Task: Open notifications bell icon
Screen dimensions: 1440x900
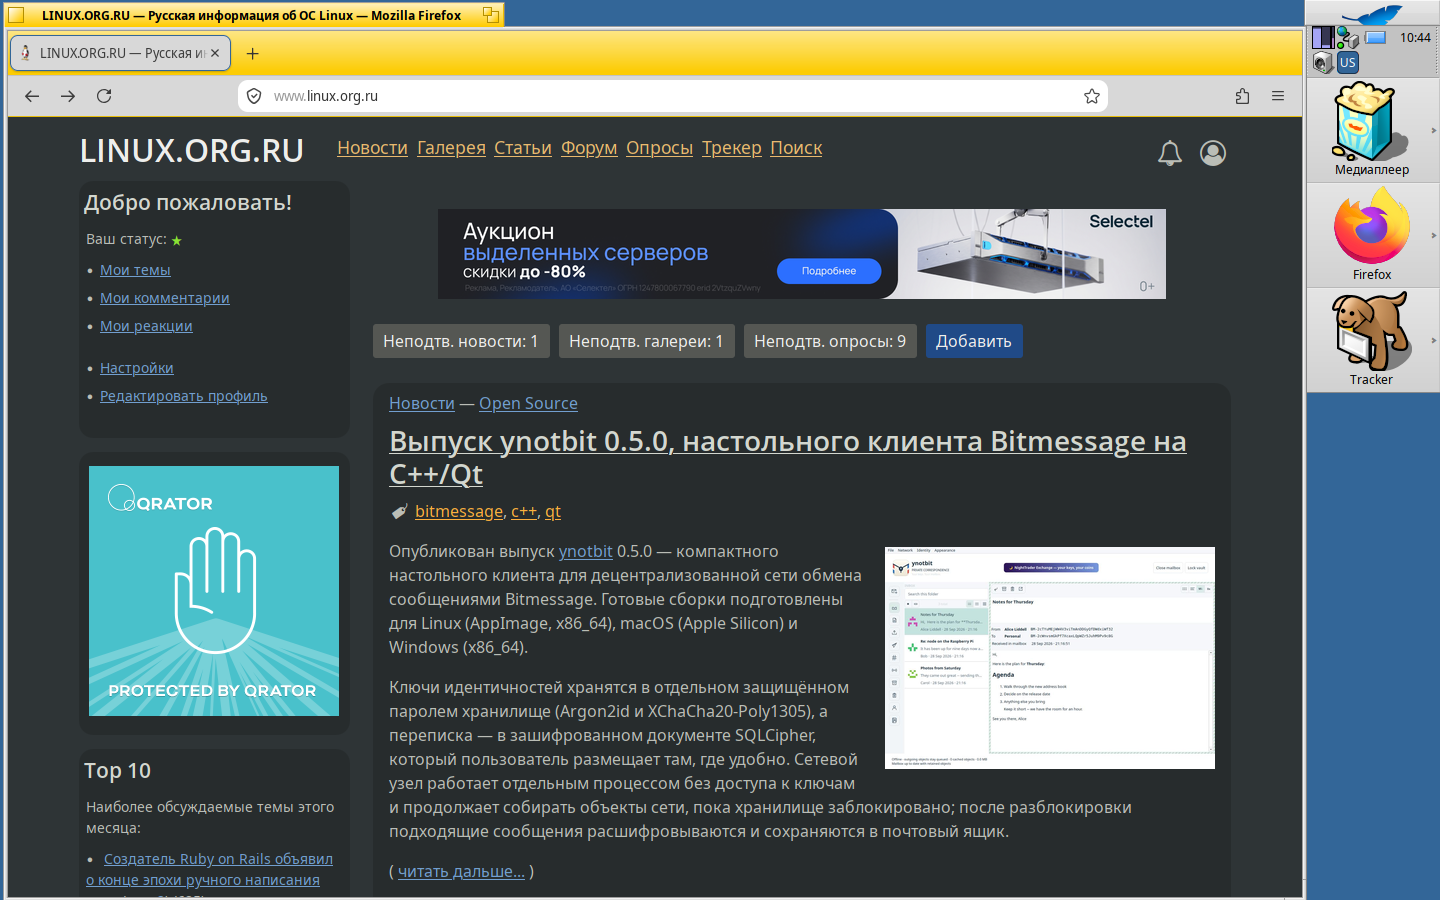Action: (x=1170, y=153)
